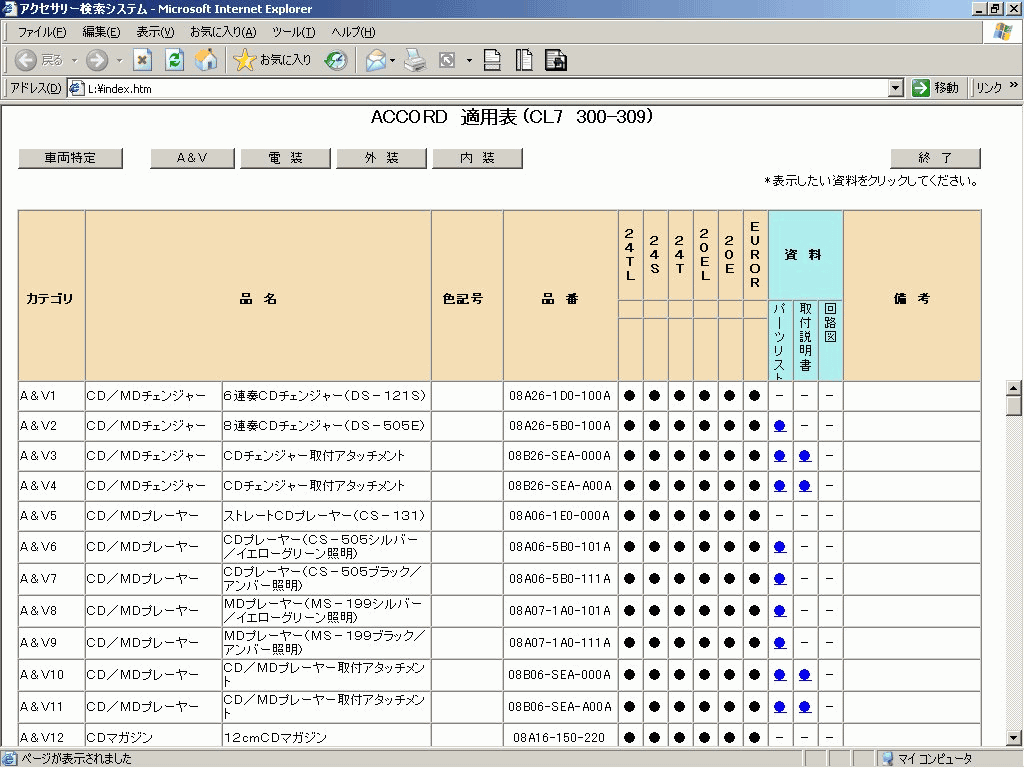This screenshot has height=768, width=1024.
Task: Open the ファイル(F) menu
Action: point(42,32)
